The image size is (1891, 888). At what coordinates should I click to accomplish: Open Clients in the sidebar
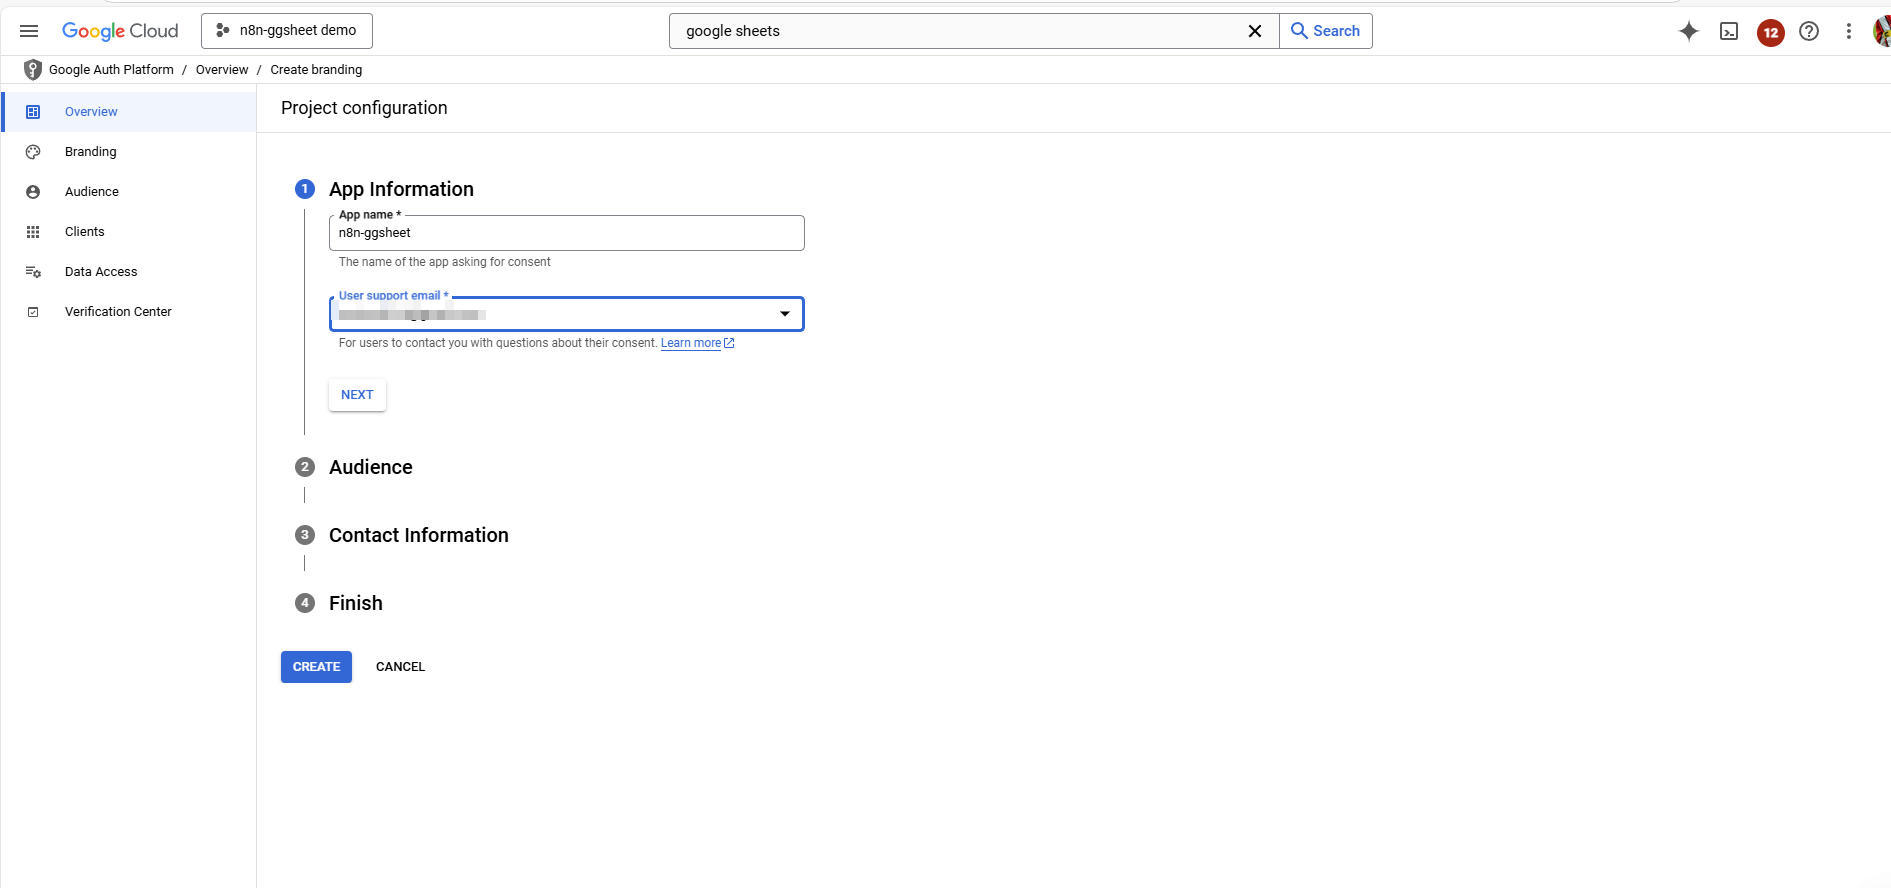point(130,232)
